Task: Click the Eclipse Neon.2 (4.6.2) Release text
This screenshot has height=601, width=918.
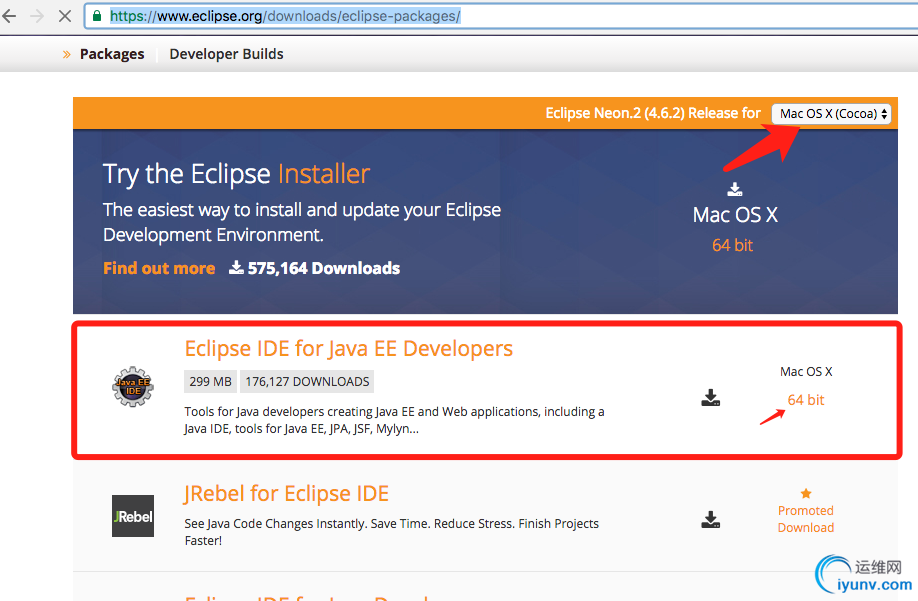Action: tap(653, 113)
